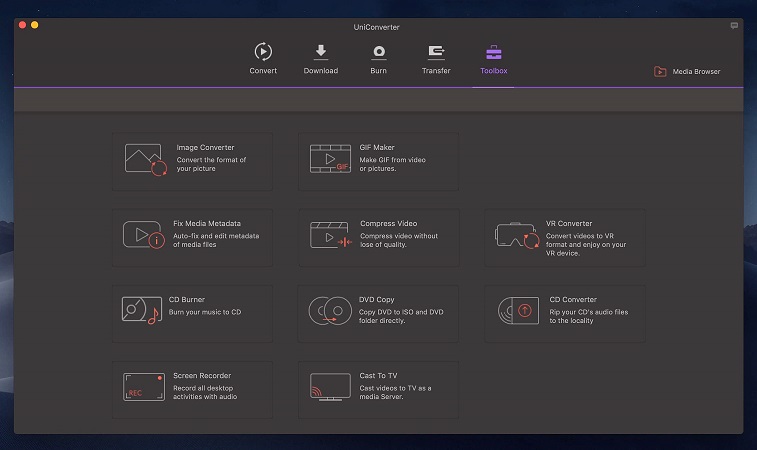The width and height of the screenshot is (757, 450).
Task: Click the CD Burner disc-and-note icon
Action: click(141, 310)
